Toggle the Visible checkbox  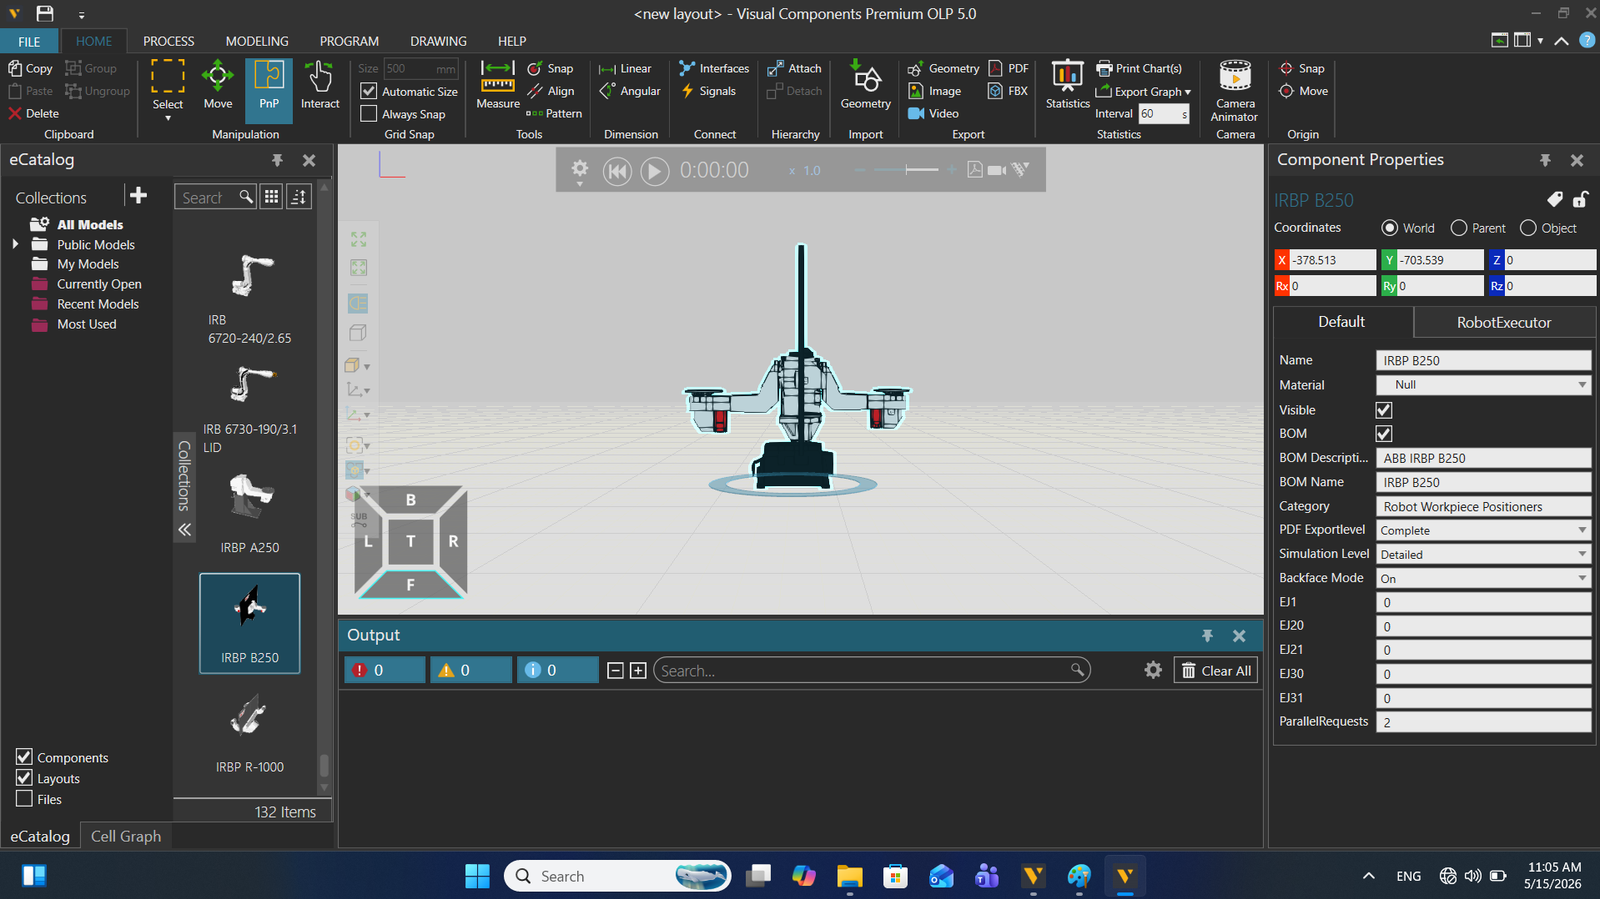pos(1384,410)
